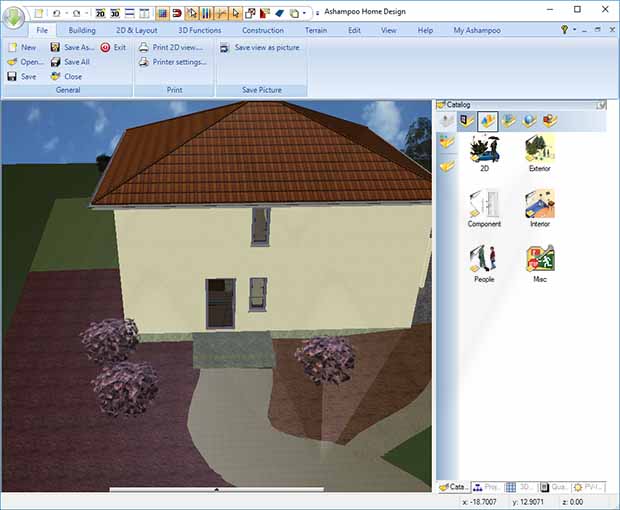The height and width of the screenshot is (510, 620).
Task: Click Print 2D view... button
Action: (171, 47)
